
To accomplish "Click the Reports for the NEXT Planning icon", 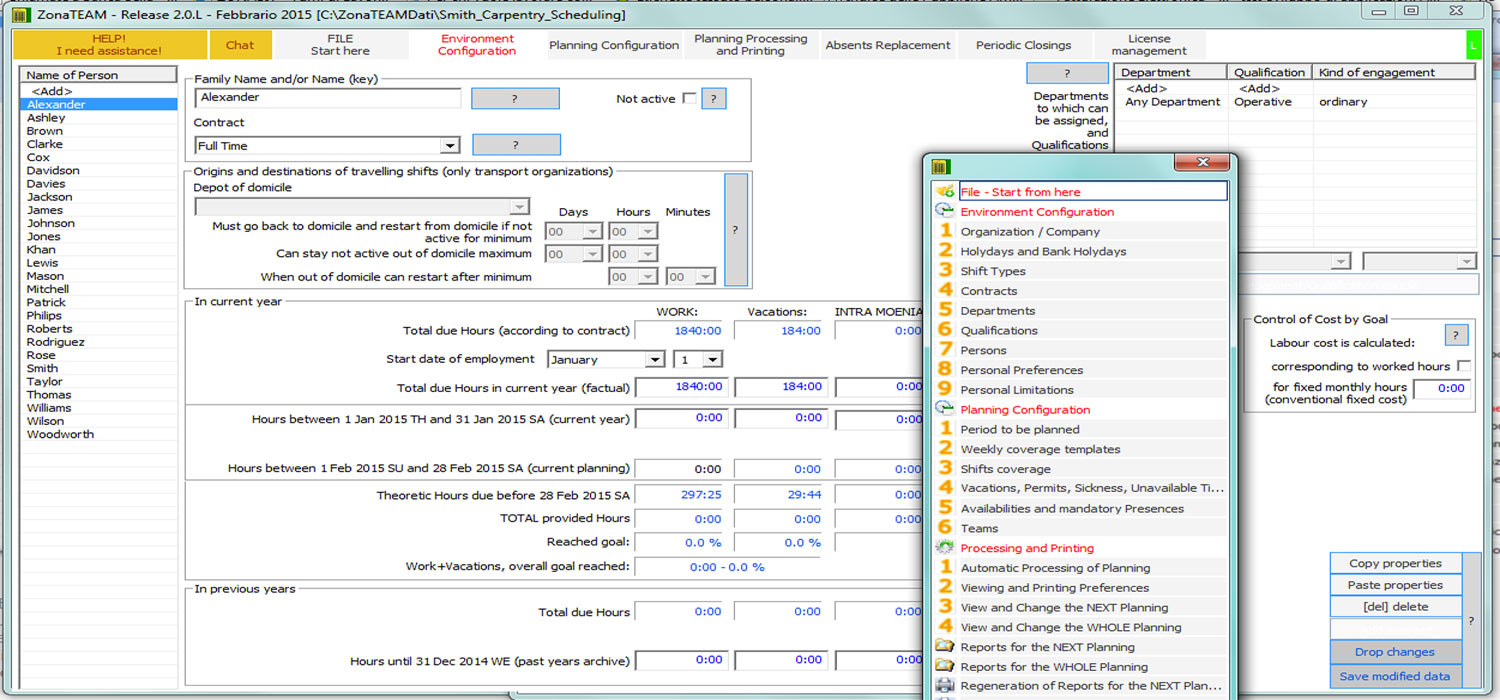I will click(944, 647).
